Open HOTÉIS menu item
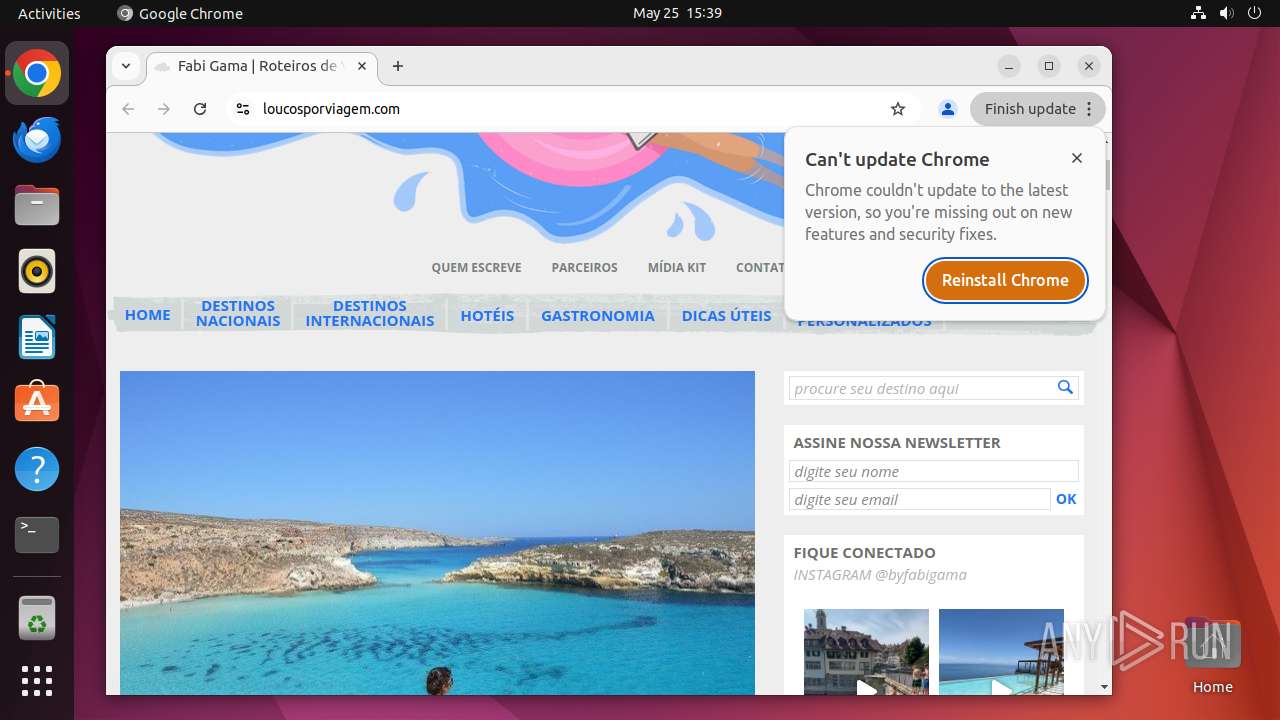Screen dimensions: 1280x720 click(x=487, y=315)
